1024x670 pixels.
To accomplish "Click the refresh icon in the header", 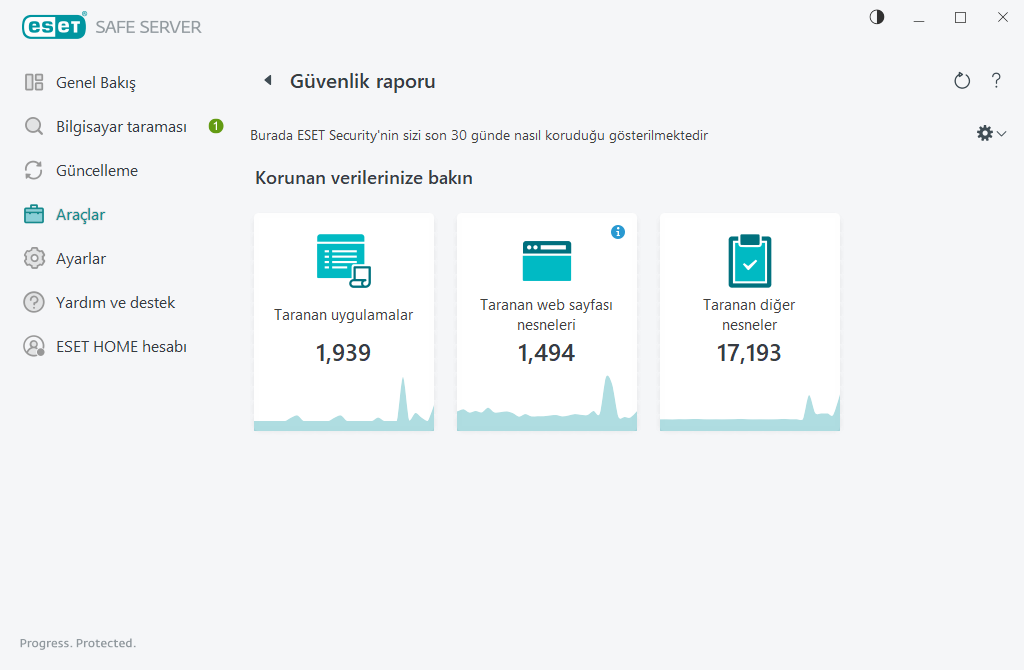I will [x=961, y=81].
